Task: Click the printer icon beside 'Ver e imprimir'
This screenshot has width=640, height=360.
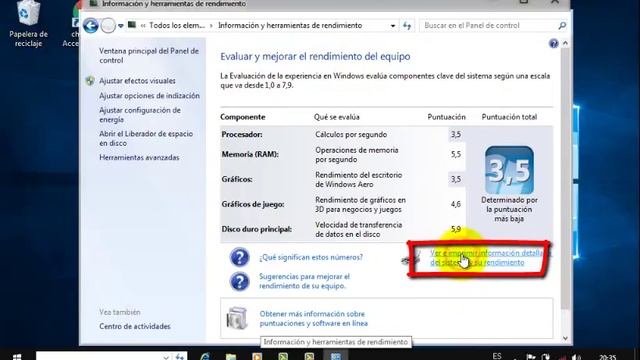Action: (x=411, y=258)
